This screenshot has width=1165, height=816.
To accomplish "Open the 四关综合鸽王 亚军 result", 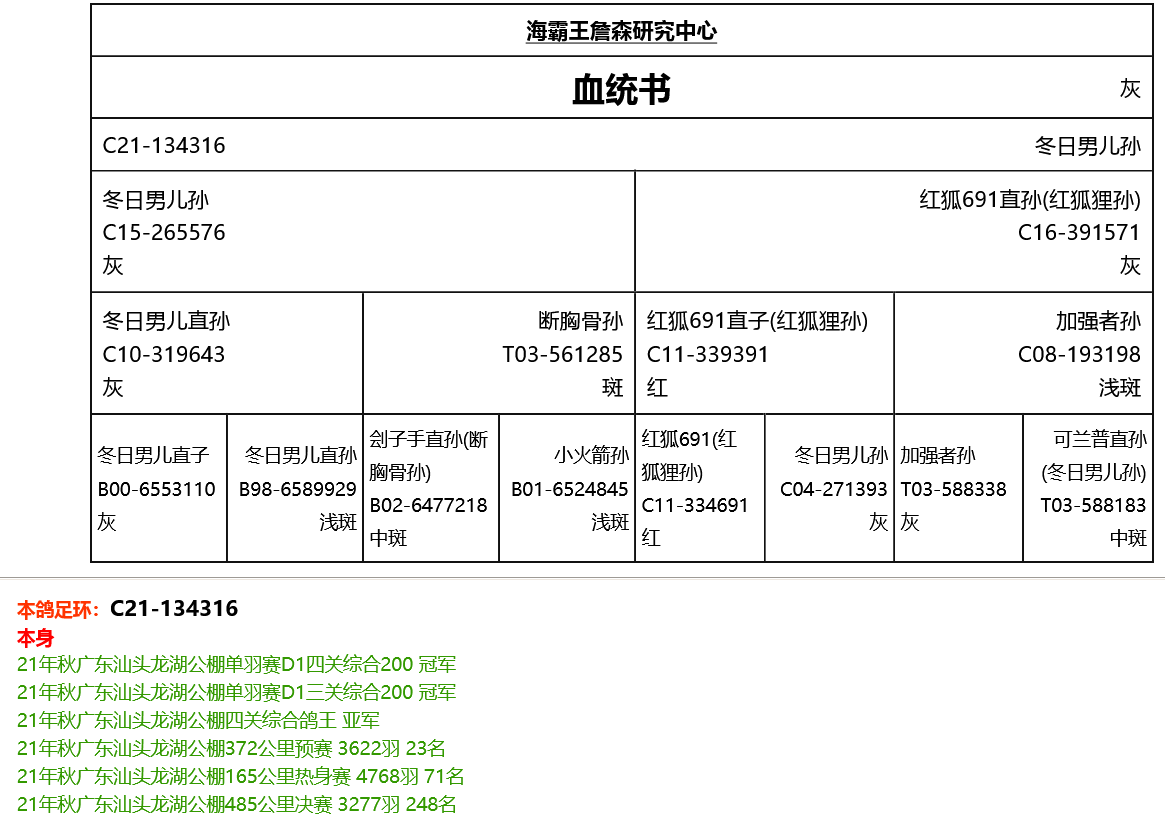I will tap(198, 720).
